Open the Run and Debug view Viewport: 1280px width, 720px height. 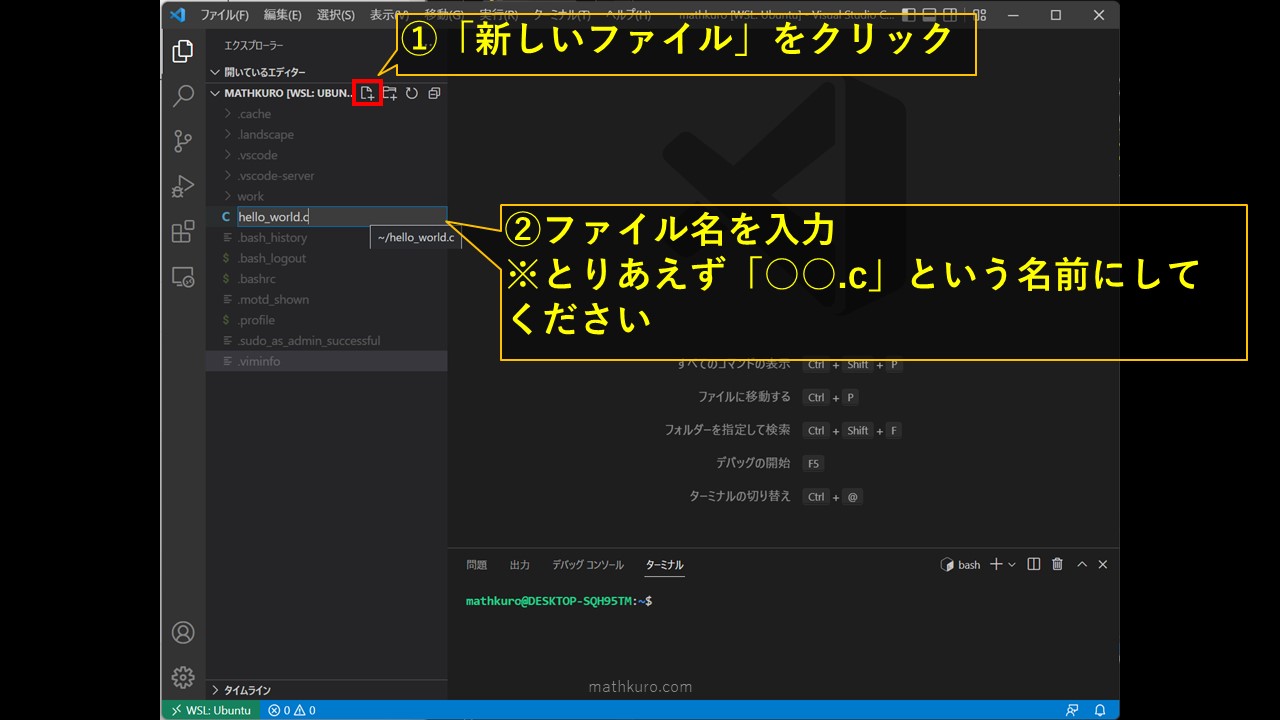(183, 186)
